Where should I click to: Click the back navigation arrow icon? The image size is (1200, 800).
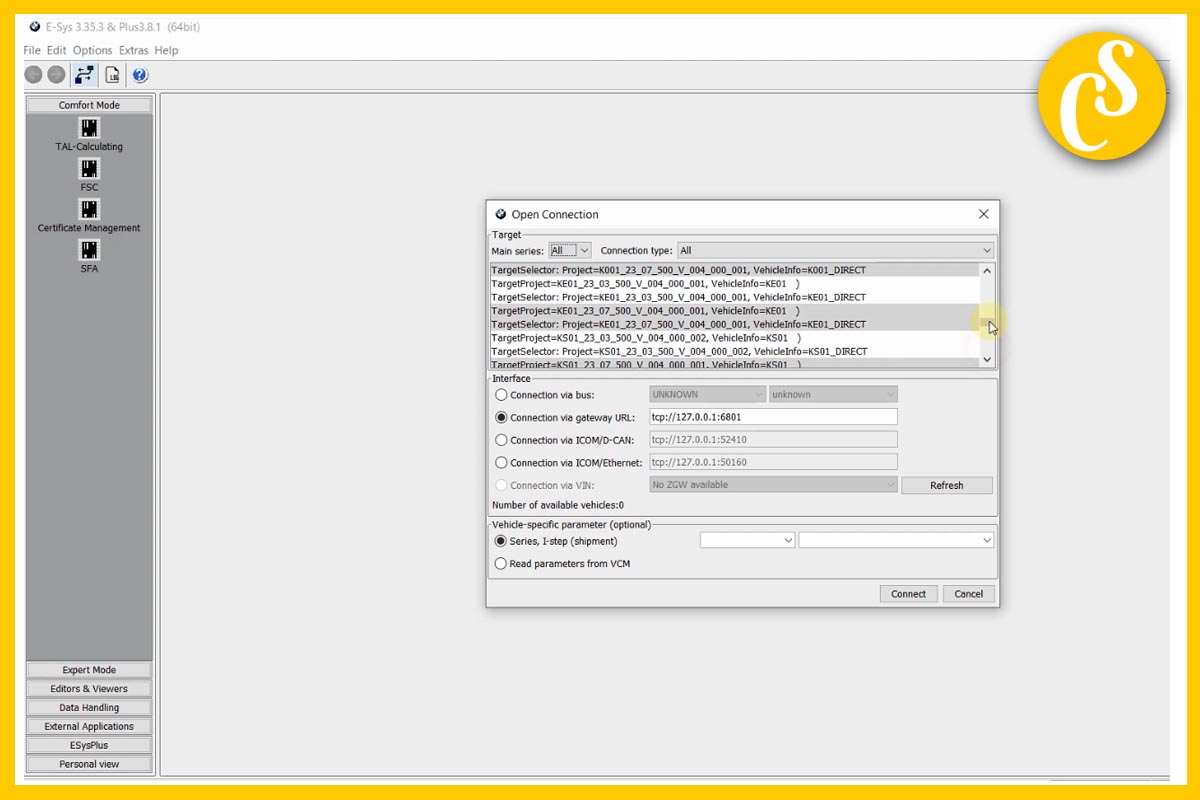coord(33,74)
